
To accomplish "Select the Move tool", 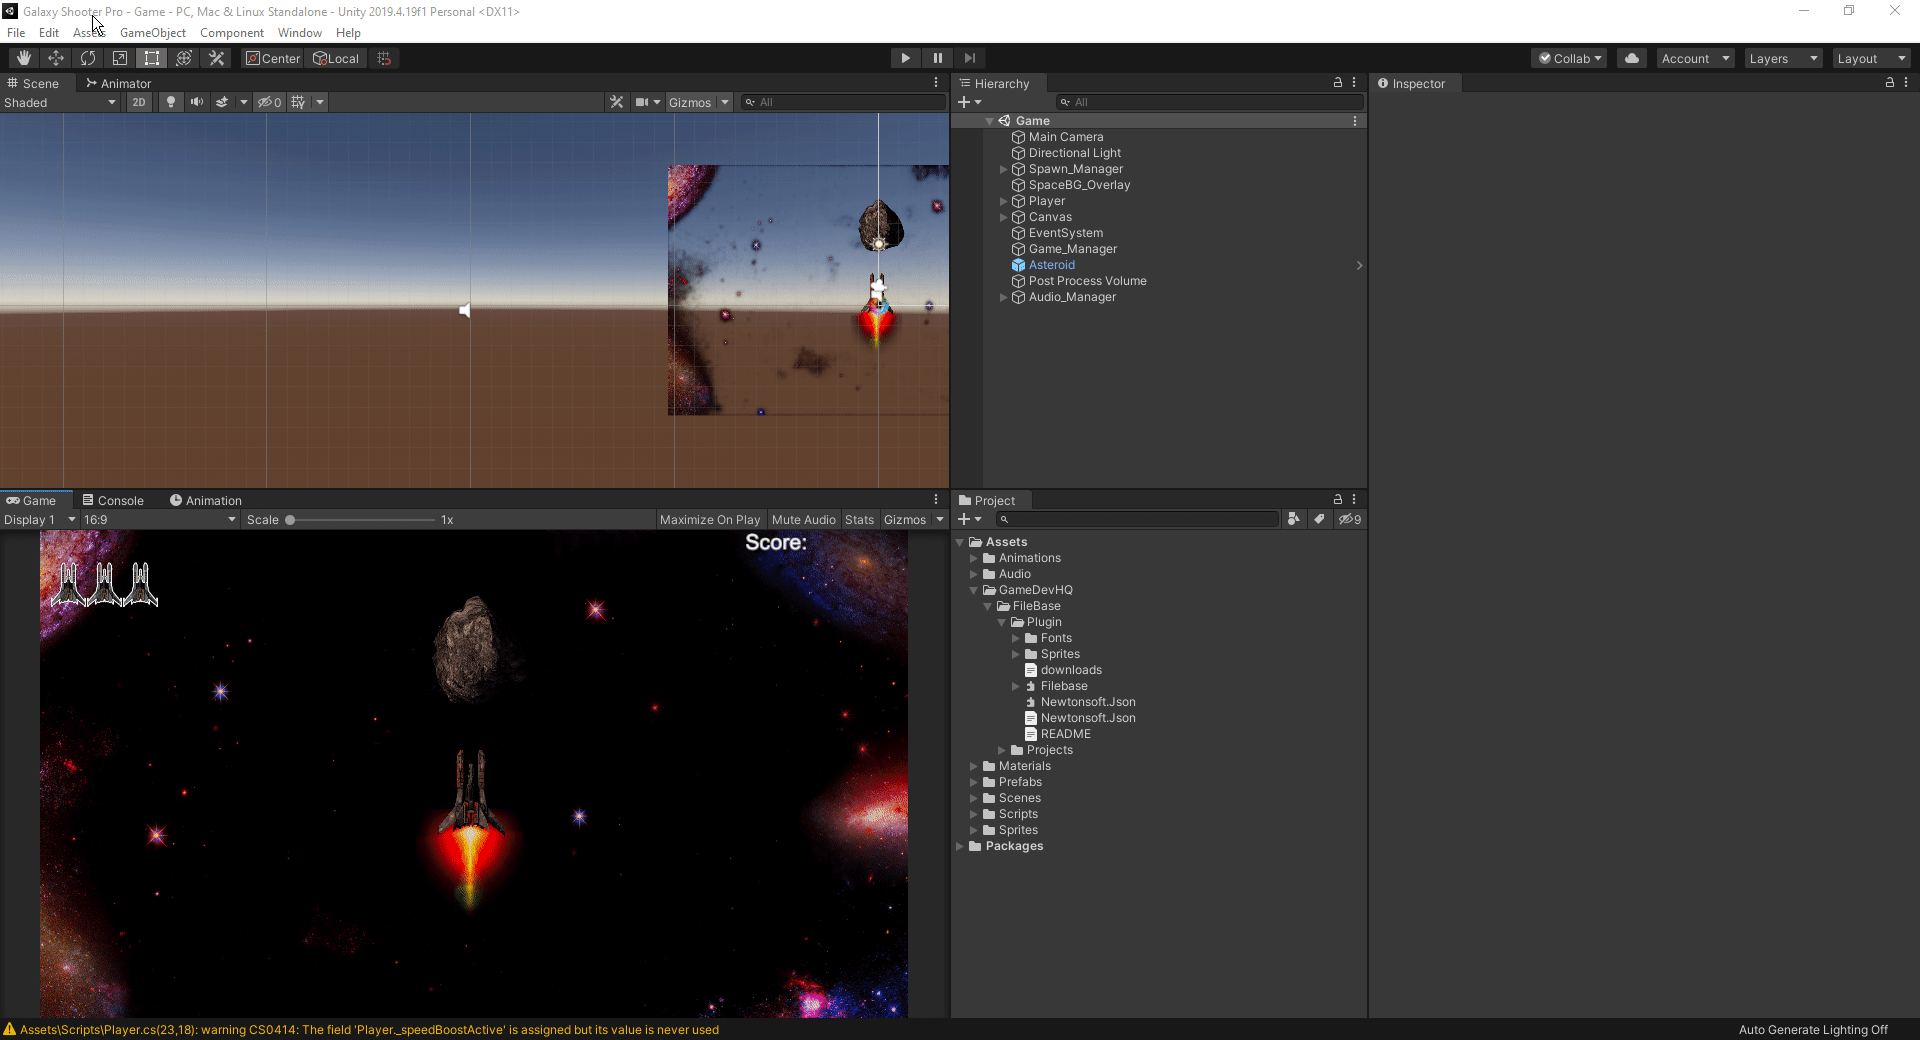I will [55, 57].
